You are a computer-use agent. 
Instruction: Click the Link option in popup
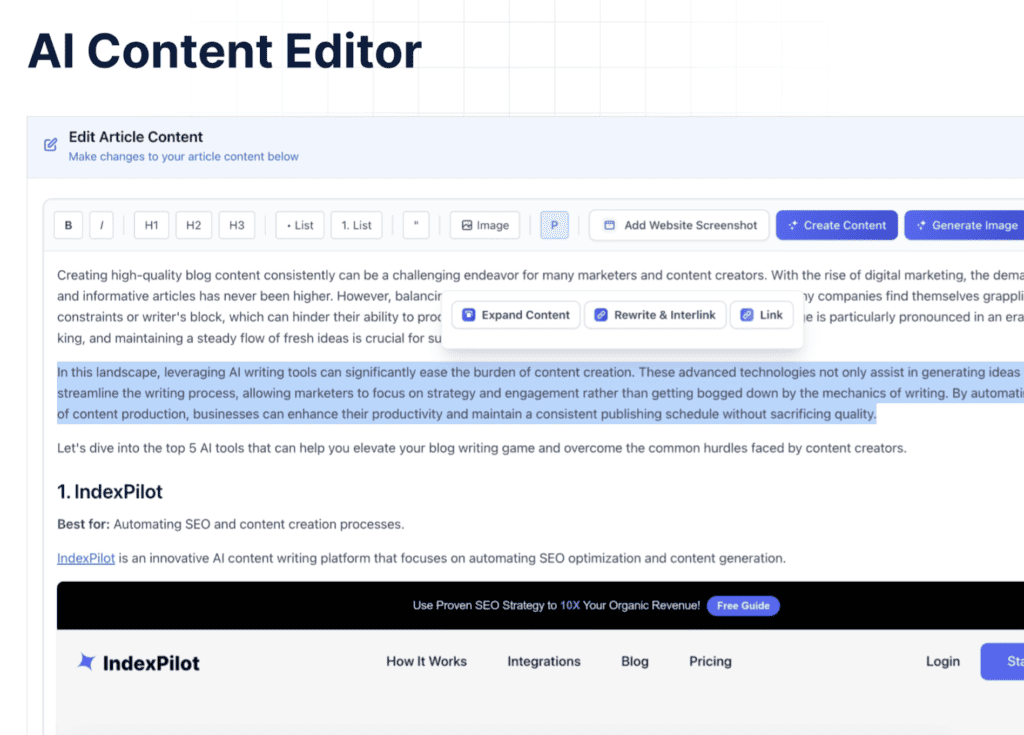coord(761,315)
